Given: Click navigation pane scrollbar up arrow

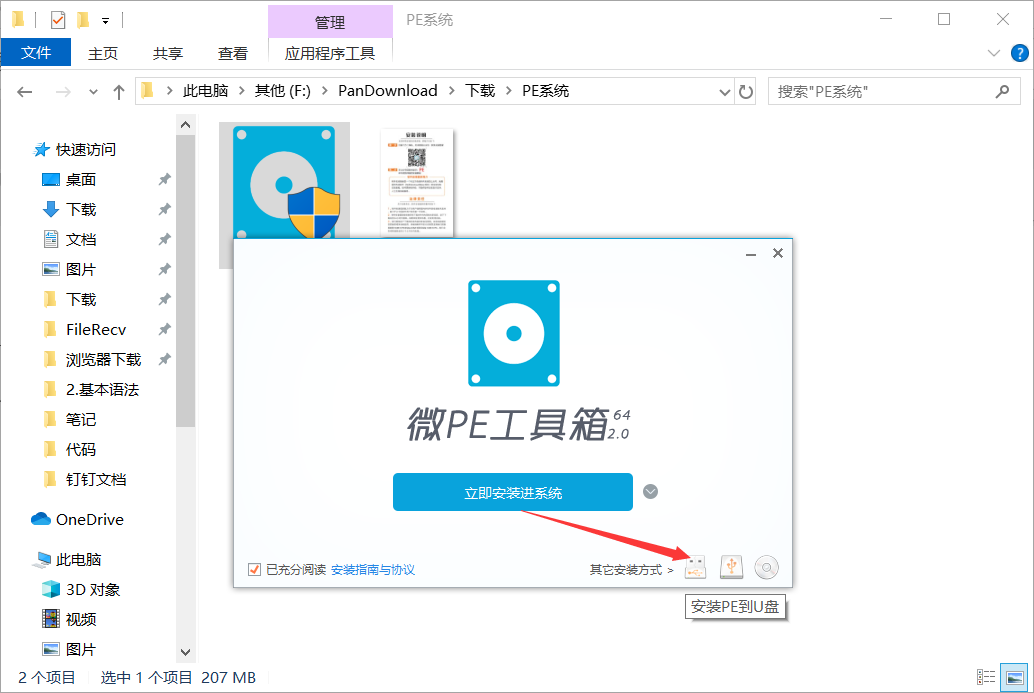Looking at the screenshot, I should [185, 125].
